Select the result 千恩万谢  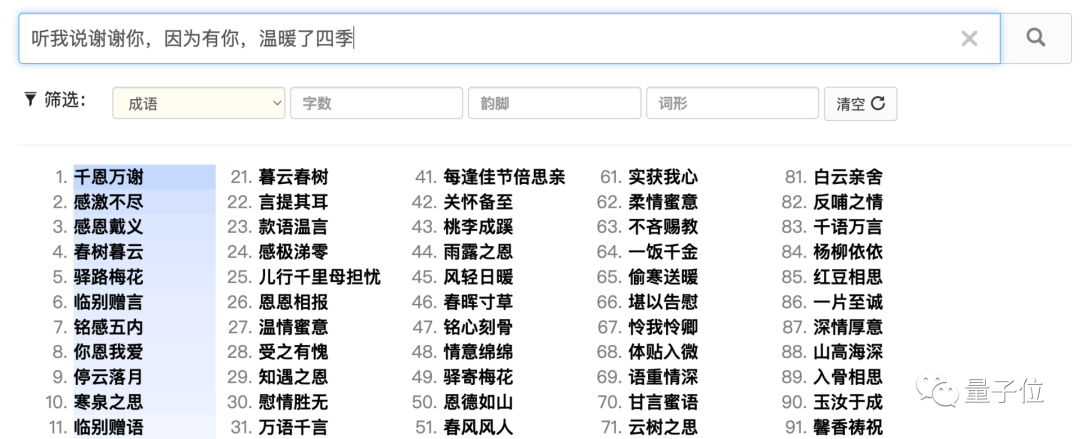[x=109, y=177]
